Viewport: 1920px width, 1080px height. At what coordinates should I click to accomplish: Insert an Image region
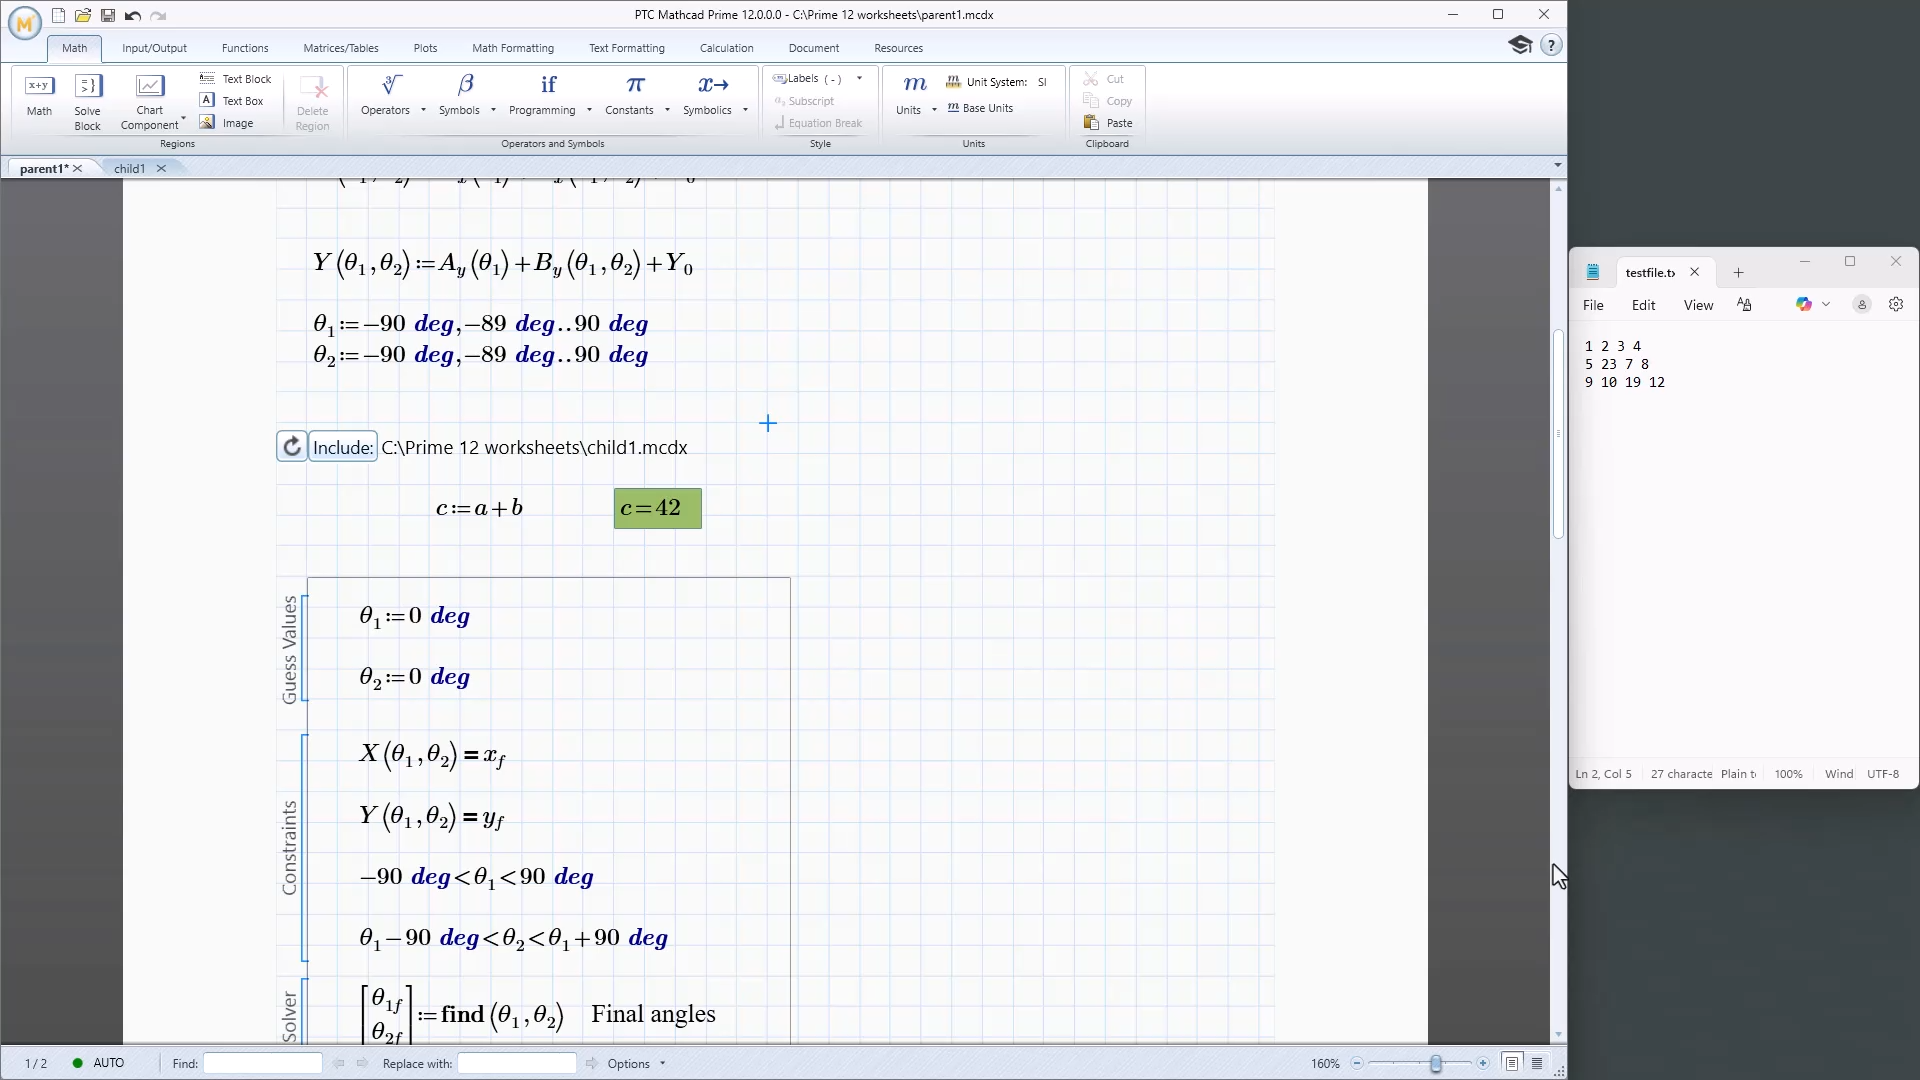coord(227,123)
